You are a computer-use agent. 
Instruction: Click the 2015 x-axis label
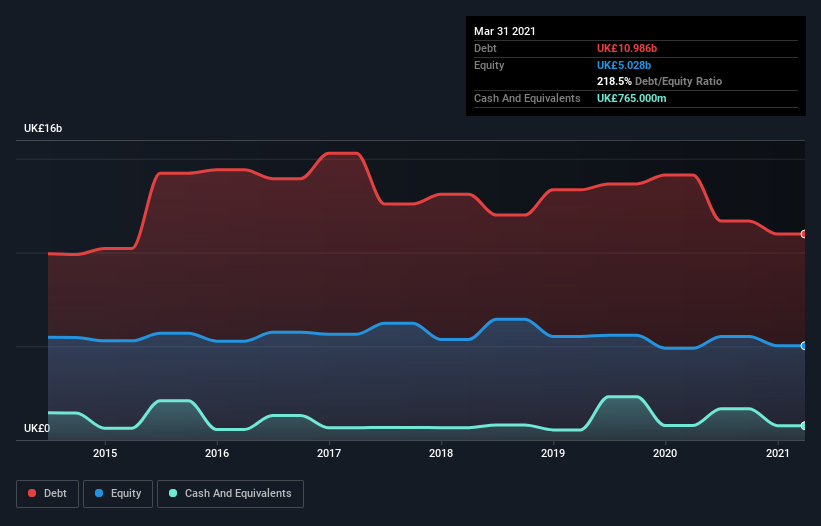tap(105, 453)
